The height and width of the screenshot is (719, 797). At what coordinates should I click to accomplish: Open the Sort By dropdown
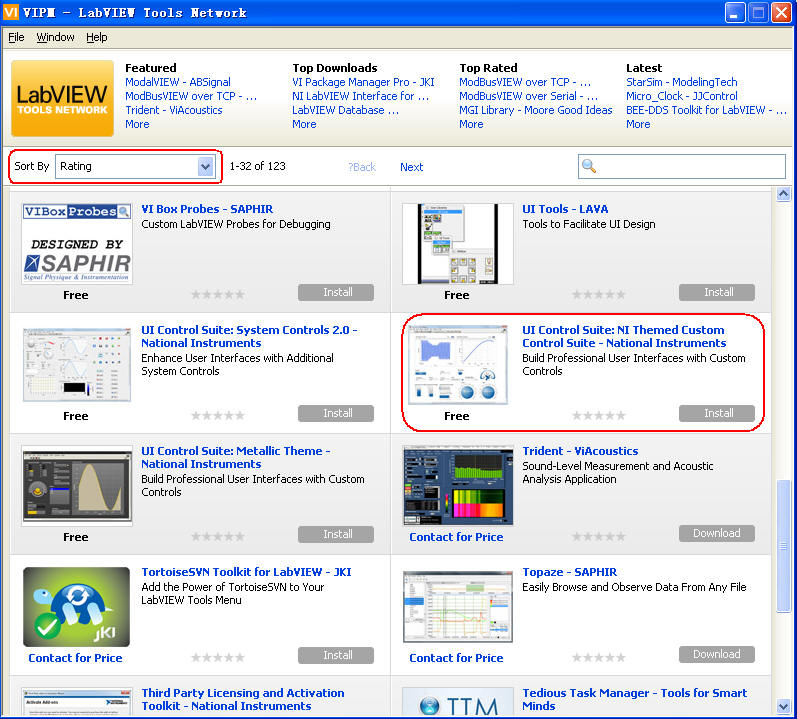pyautogui.click(x=205, y=167)
